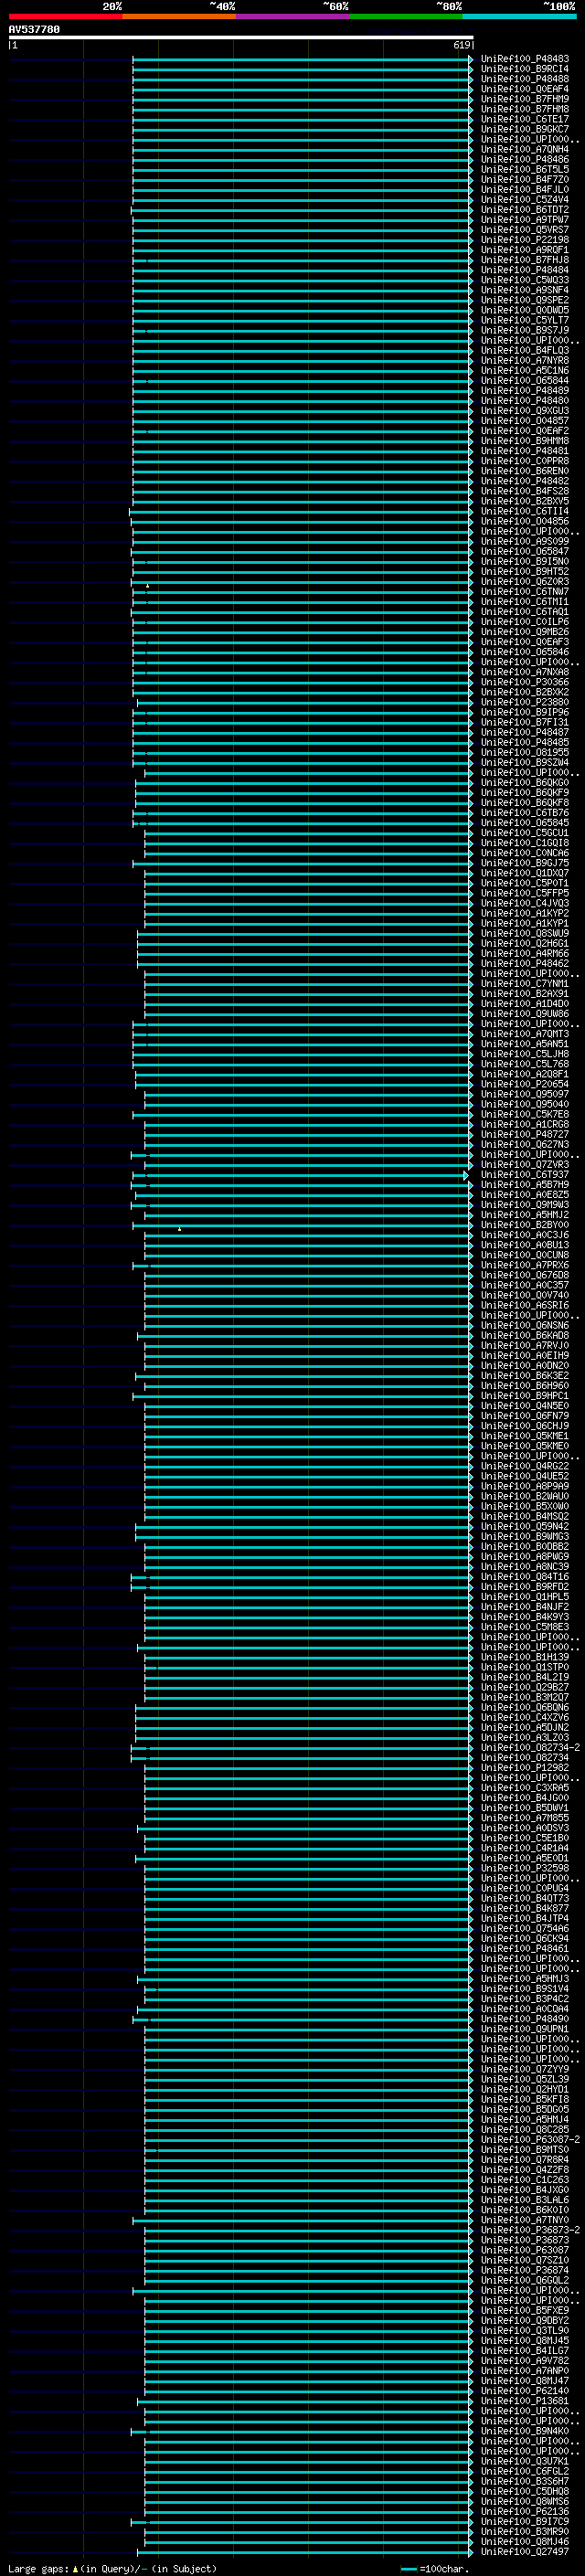Select hit label UniRef100_O65844
585x2576 pixels.
525,381
